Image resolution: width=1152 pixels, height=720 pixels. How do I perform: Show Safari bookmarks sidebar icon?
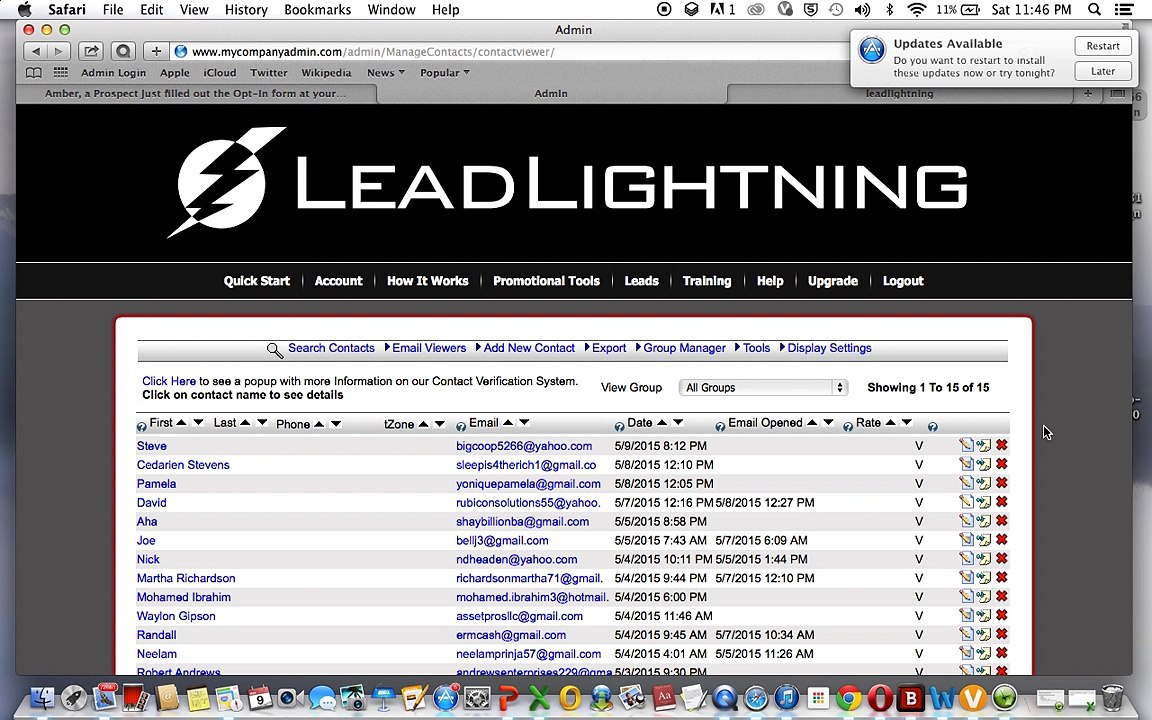coord(34,73)
